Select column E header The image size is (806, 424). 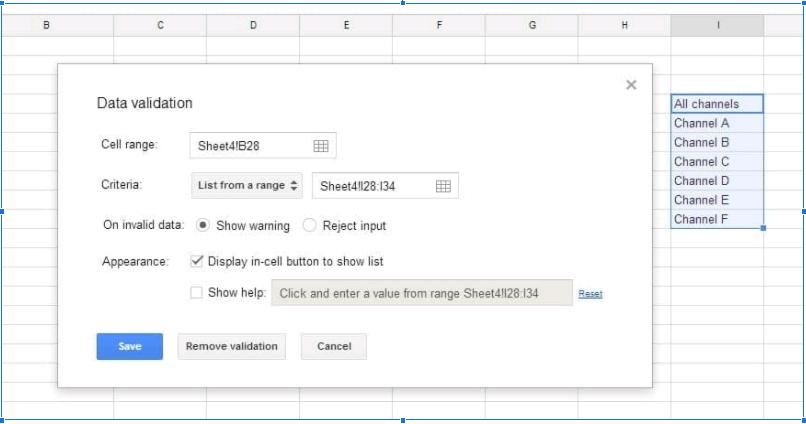pos(346,25)
